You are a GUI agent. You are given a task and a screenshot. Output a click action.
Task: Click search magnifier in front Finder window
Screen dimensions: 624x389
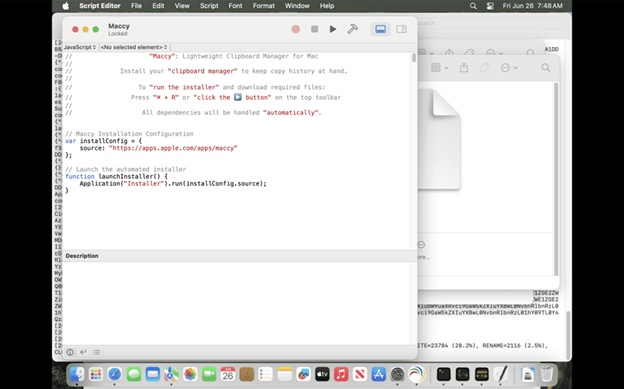pyautogui.click(x=546, y=68)
